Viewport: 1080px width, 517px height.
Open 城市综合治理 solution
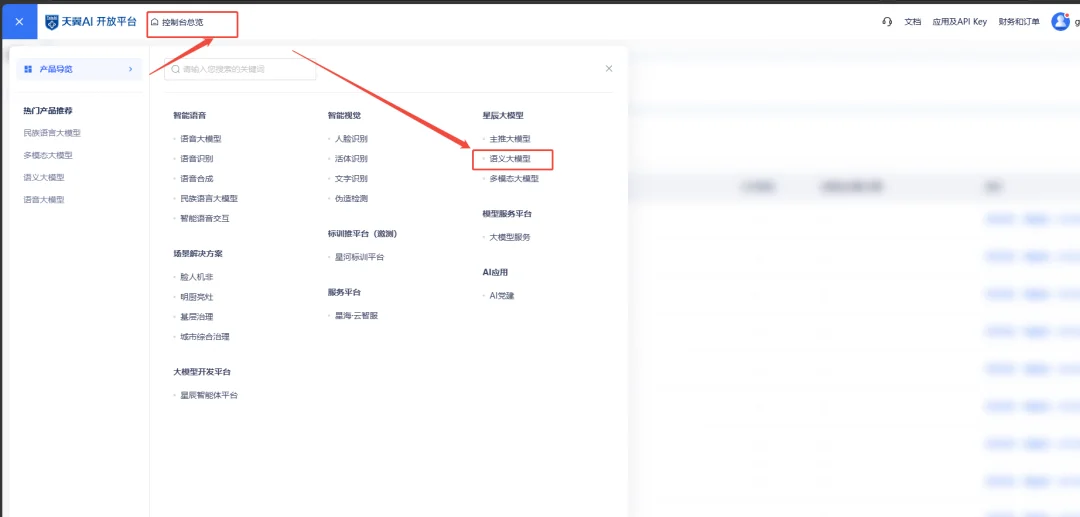click(x=205, y=337)
